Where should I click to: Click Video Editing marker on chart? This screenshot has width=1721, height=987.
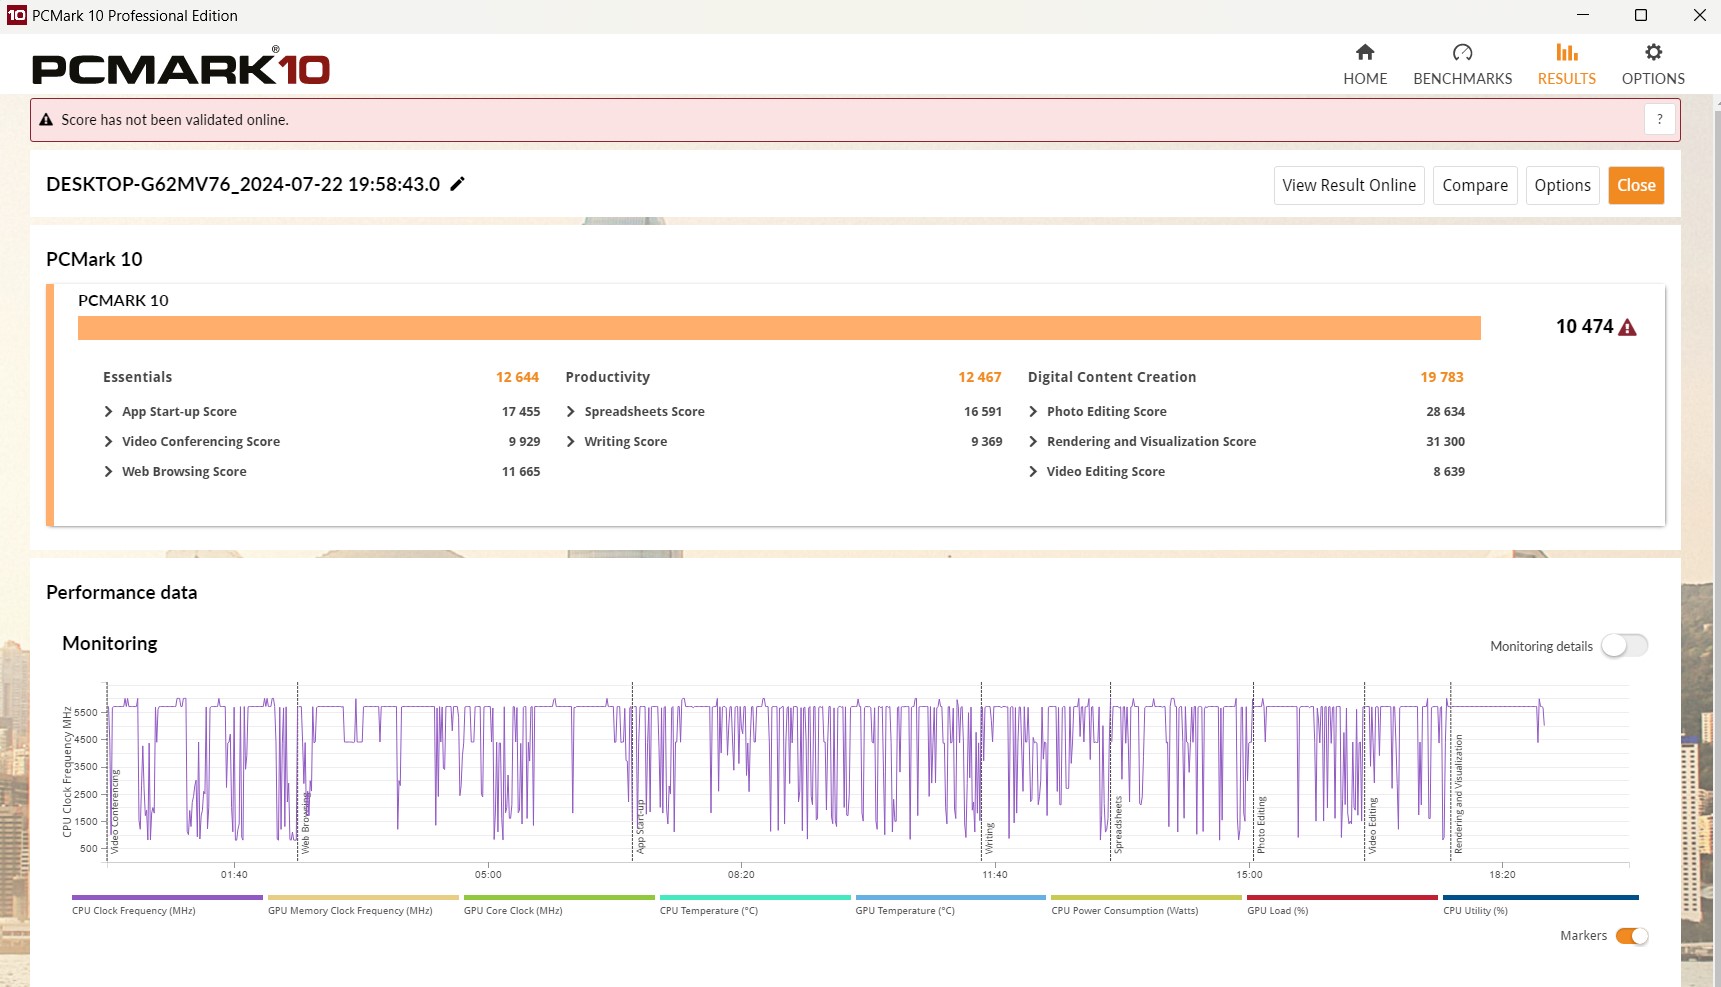click(x=1373, y=826)
